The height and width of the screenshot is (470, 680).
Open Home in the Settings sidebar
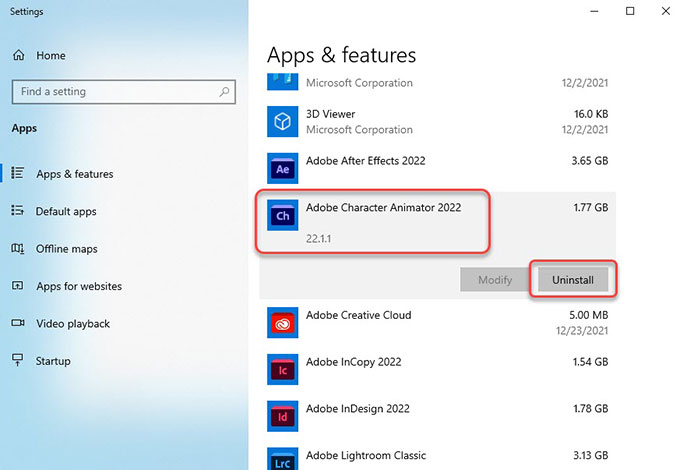tap(51, 55)
